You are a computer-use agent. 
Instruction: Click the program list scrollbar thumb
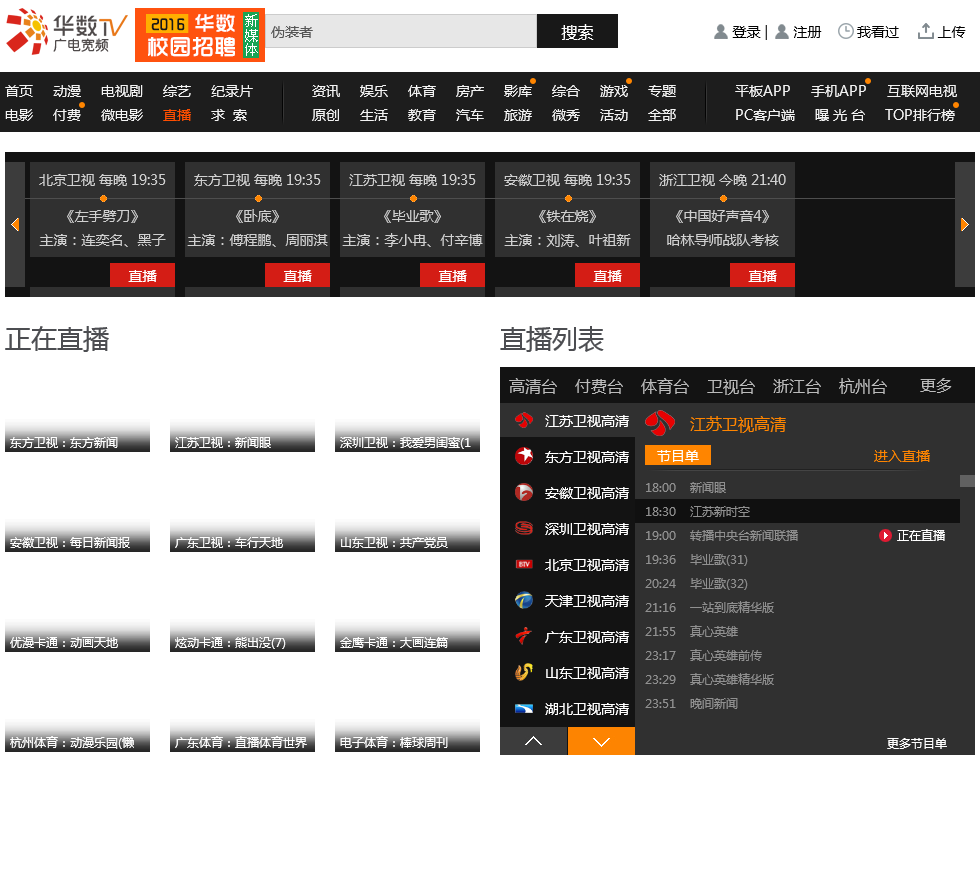pyautogui.click(x=968, y=480)
